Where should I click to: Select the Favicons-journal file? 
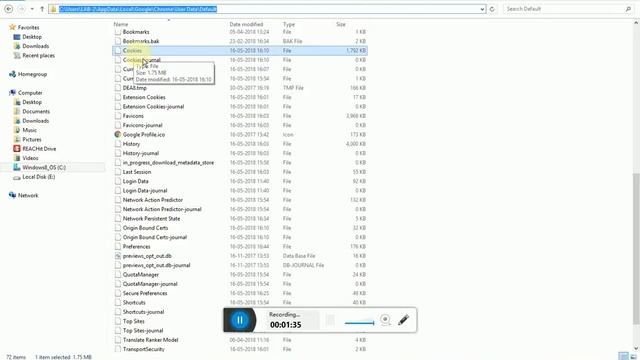[142, 125]
